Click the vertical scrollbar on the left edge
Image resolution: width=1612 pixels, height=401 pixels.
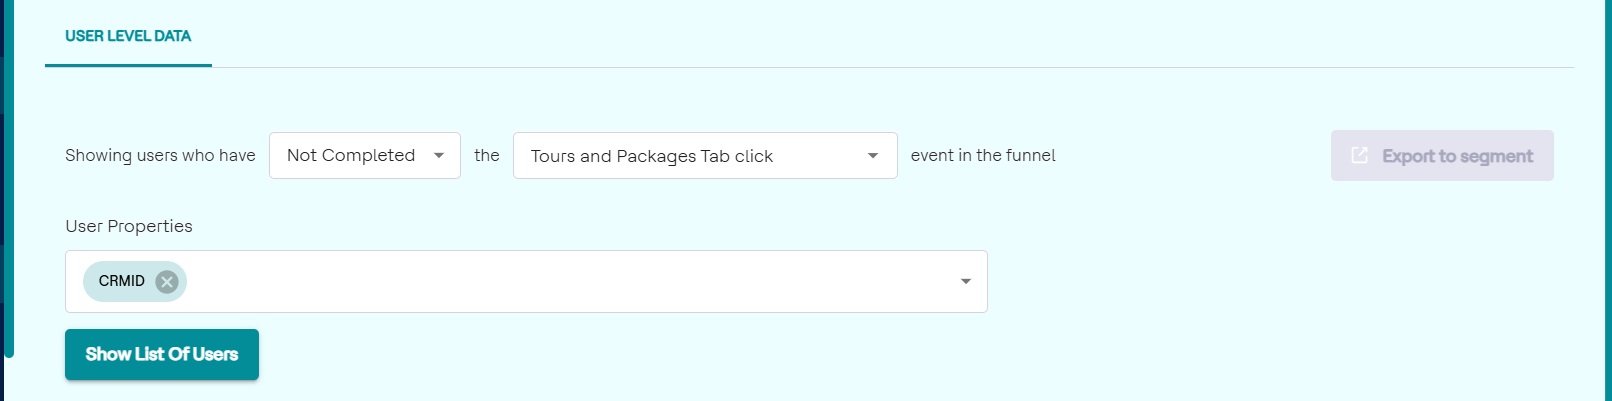(9, 200)
